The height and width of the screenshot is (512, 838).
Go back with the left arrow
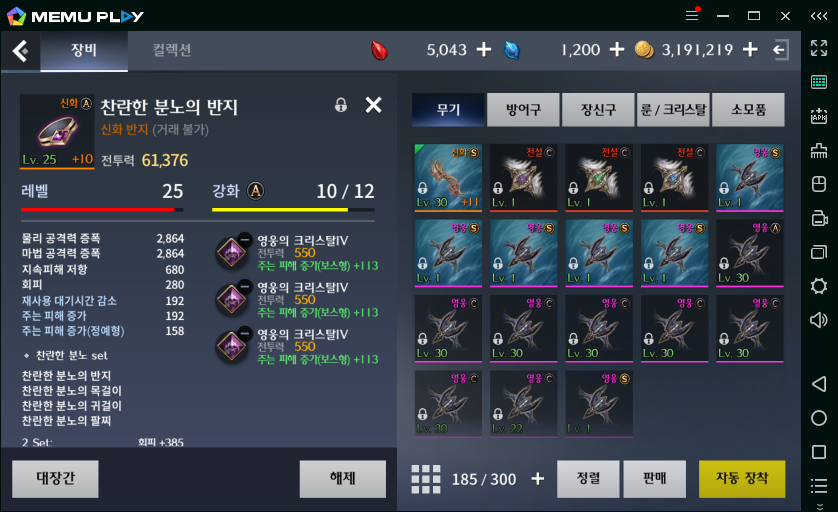[20, 51]
